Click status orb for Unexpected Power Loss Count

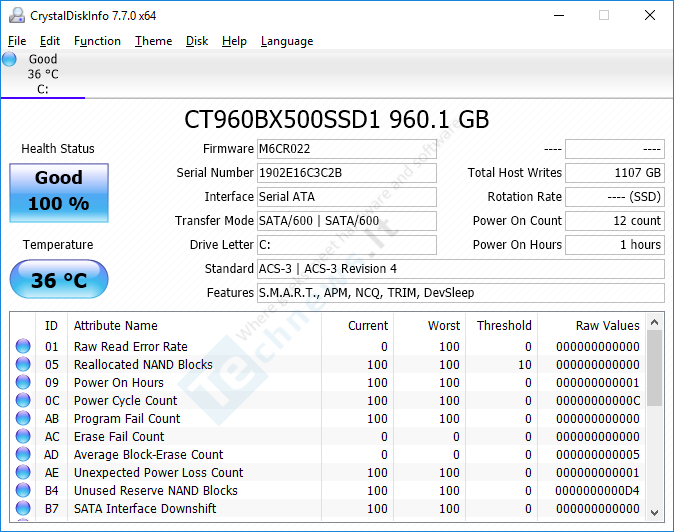23,472
